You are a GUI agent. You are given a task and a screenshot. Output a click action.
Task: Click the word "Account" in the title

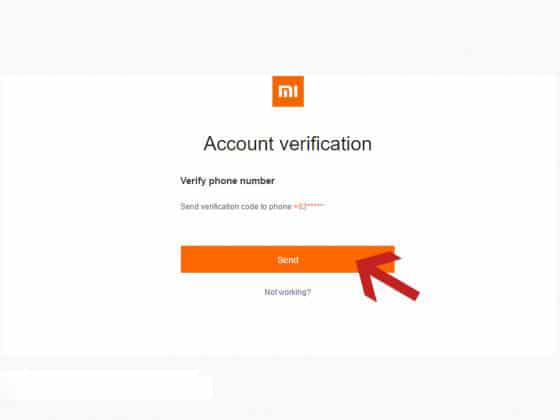point(239,144)
